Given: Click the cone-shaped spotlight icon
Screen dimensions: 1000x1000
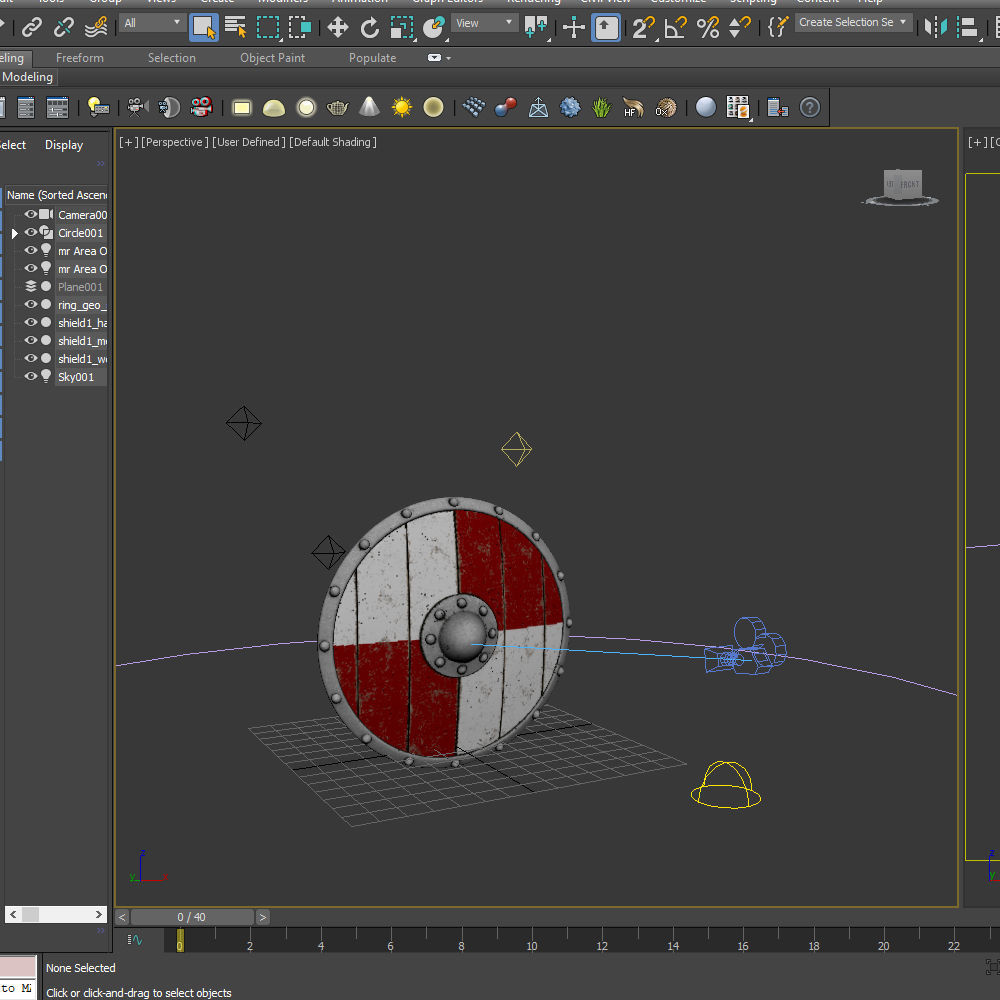Looking at the screenshot, I should (x=370, y=107).
